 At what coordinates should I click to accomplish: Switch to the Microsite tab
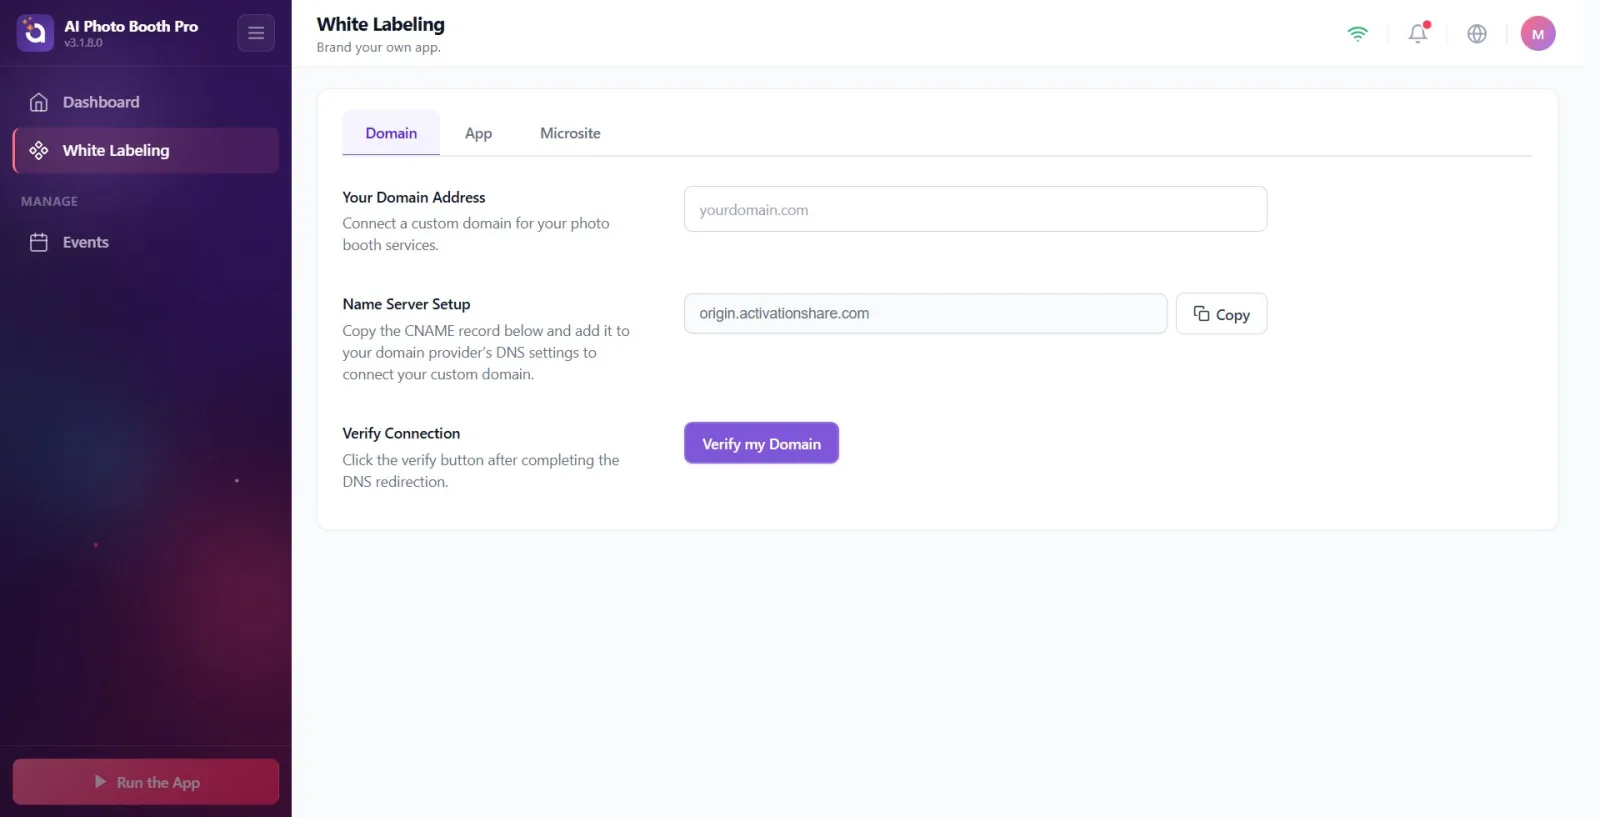pos(570,133)
